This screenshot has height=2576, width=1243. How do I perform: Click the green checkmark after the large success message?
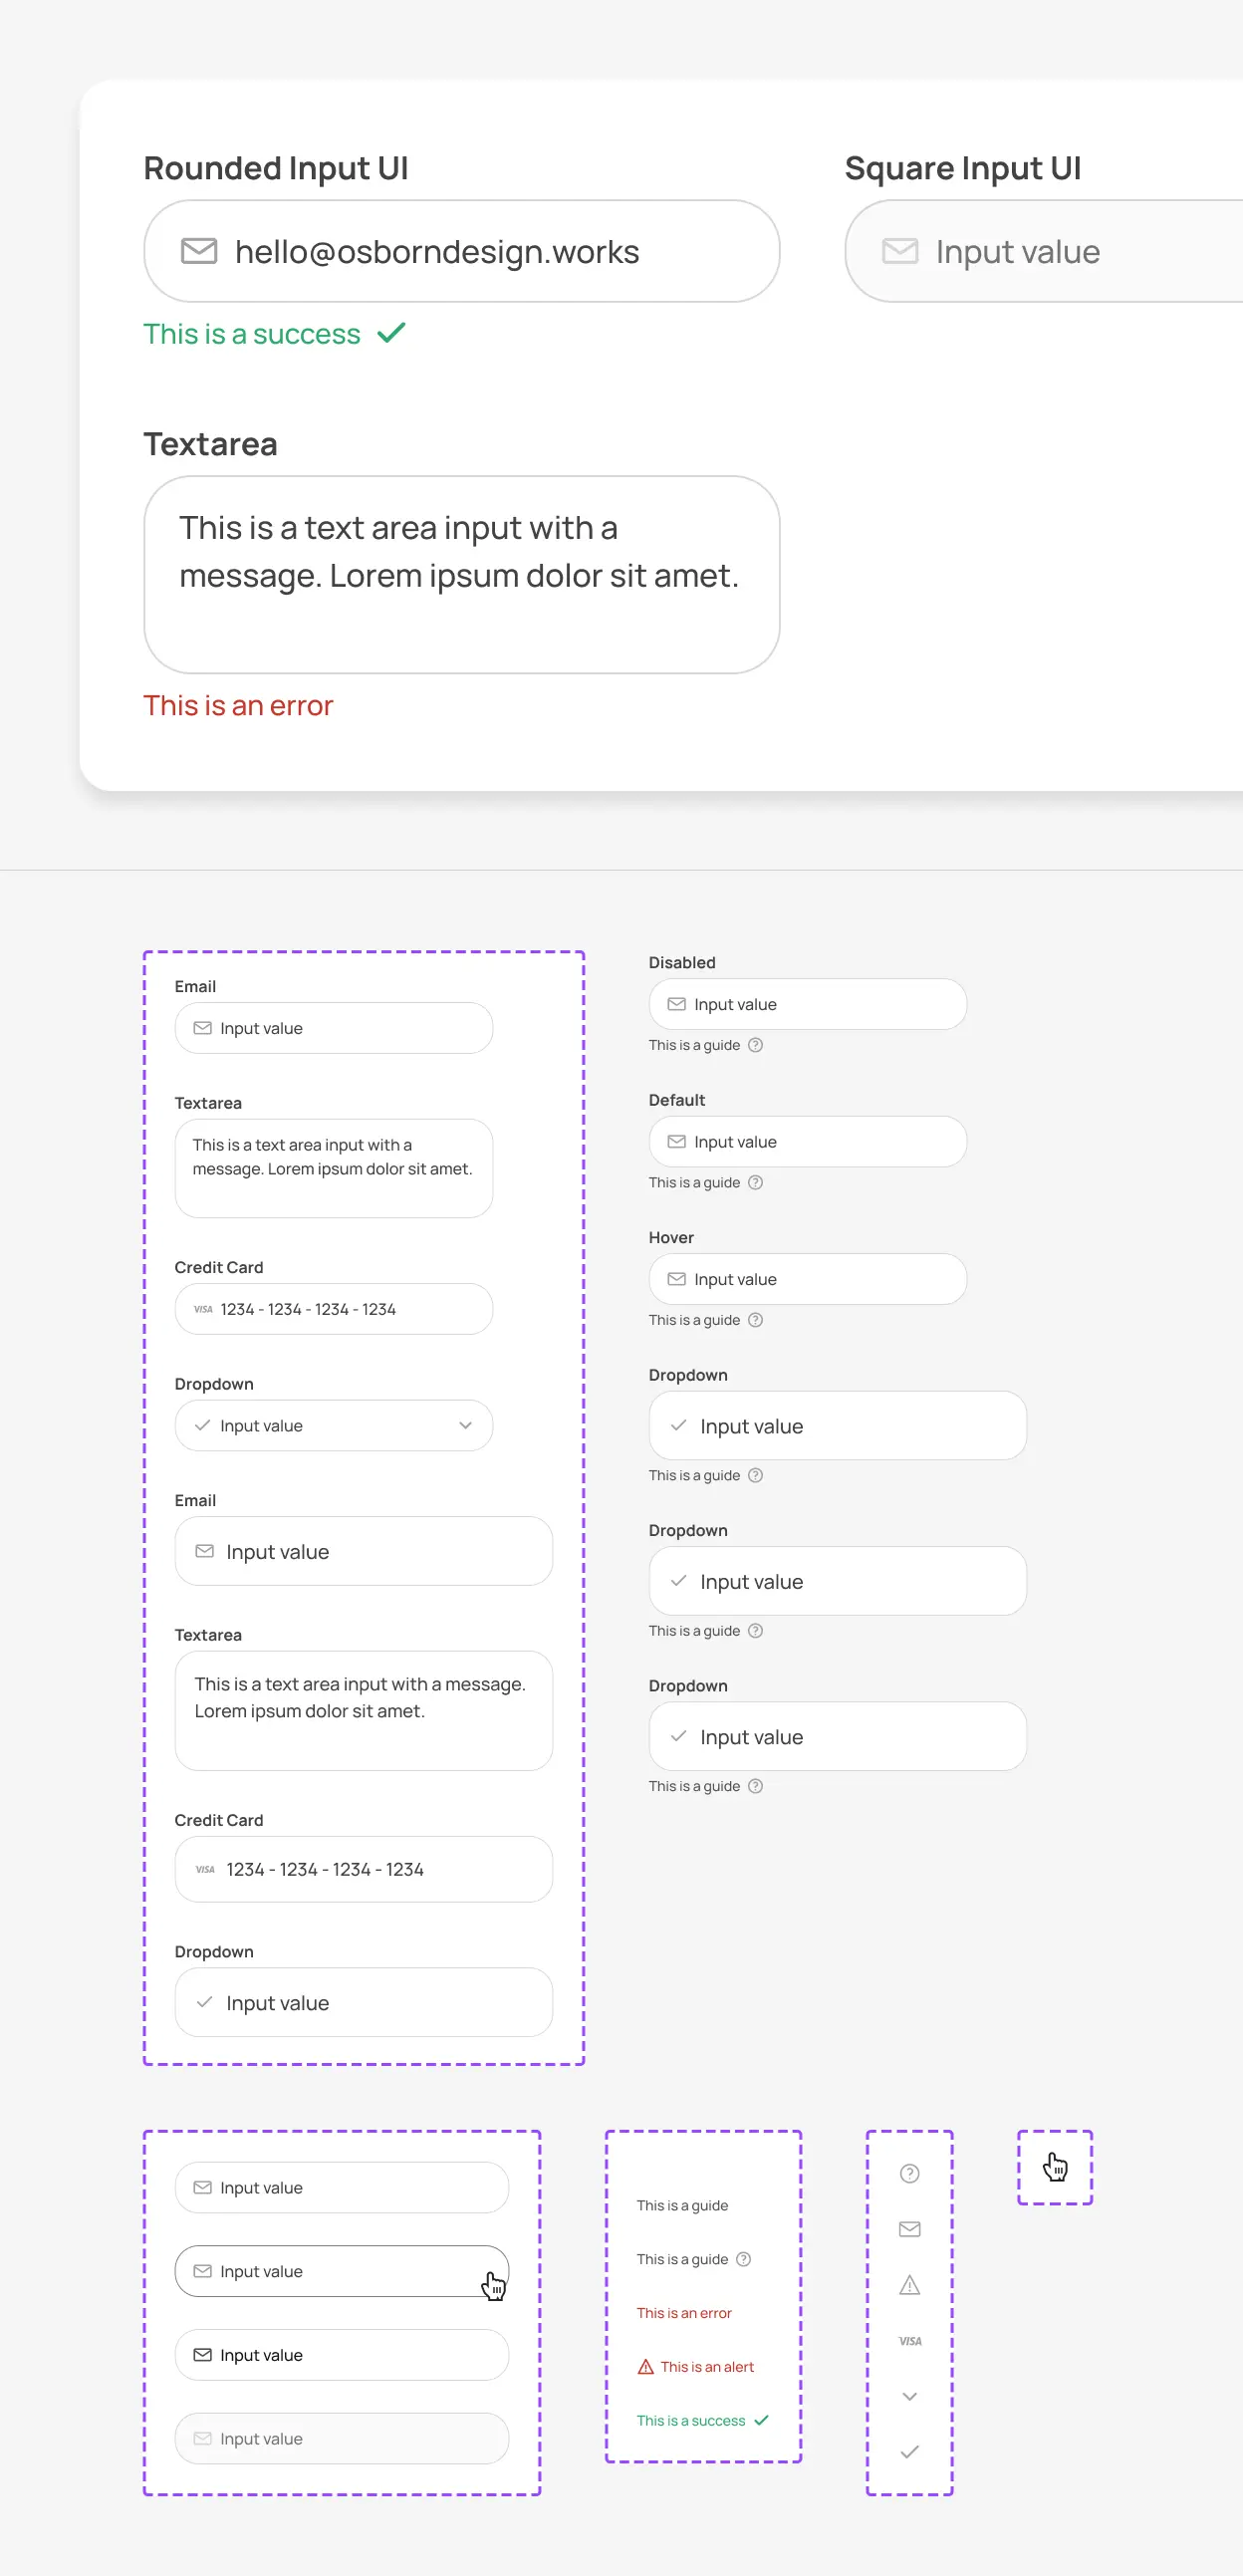(391, 333)
